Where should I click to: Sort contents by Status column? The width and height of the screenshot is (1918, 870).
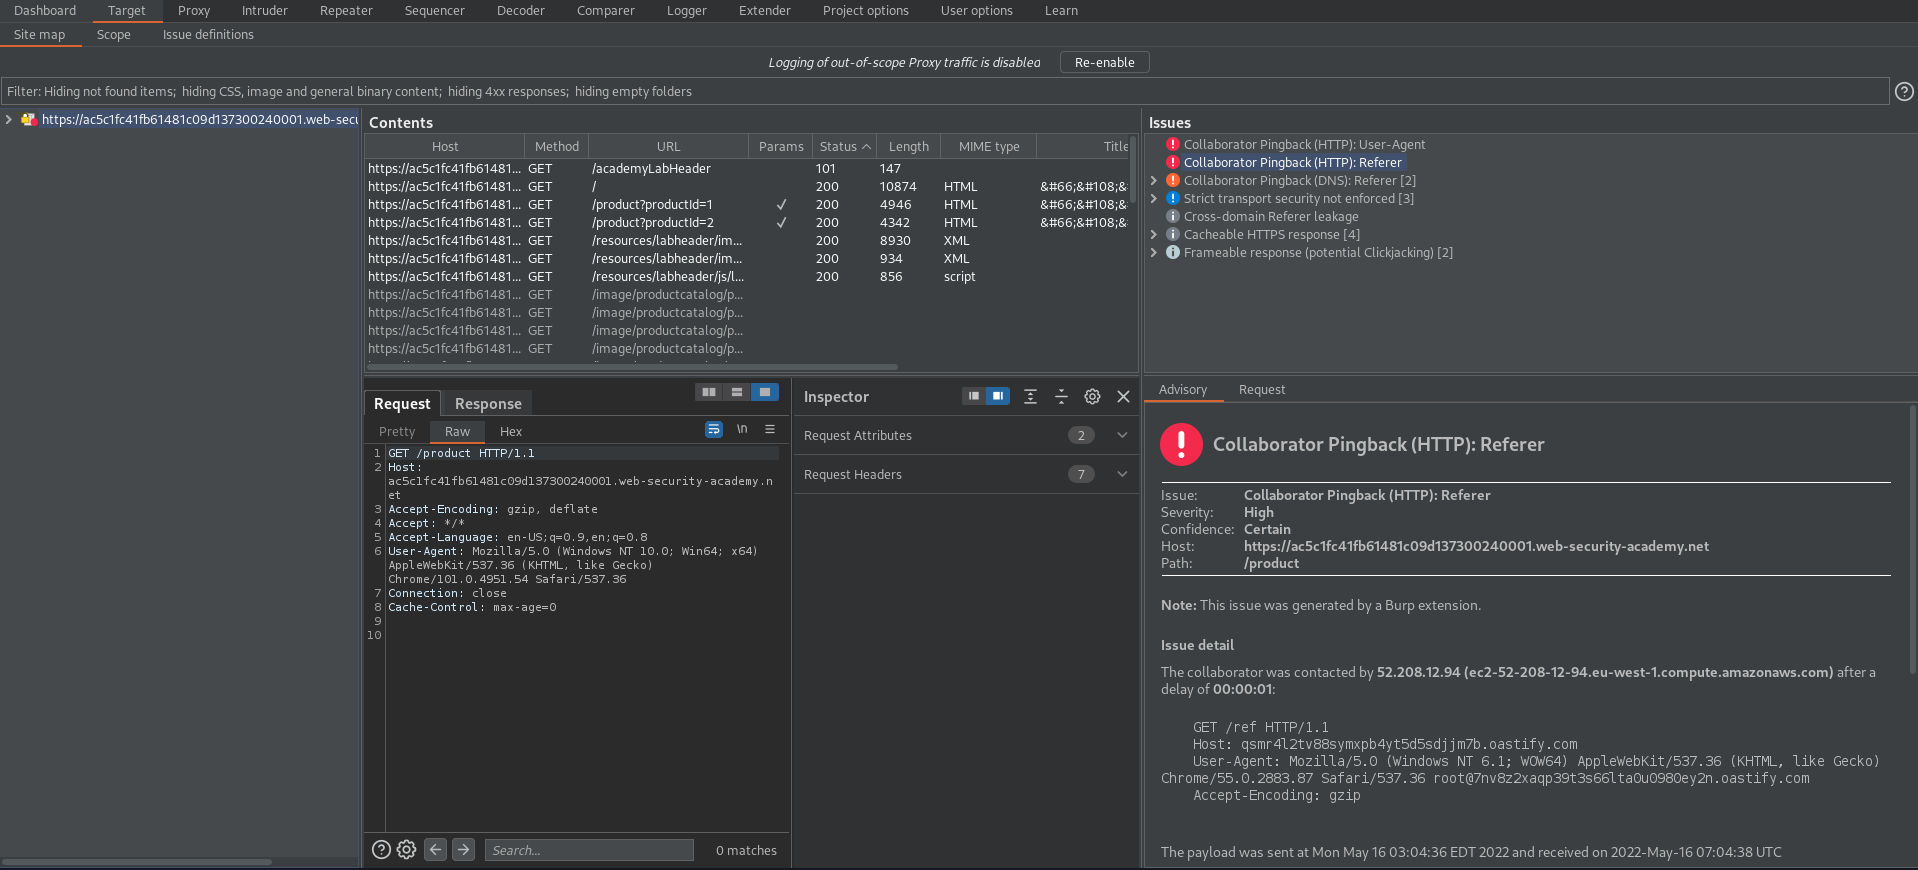pos(844,146)
